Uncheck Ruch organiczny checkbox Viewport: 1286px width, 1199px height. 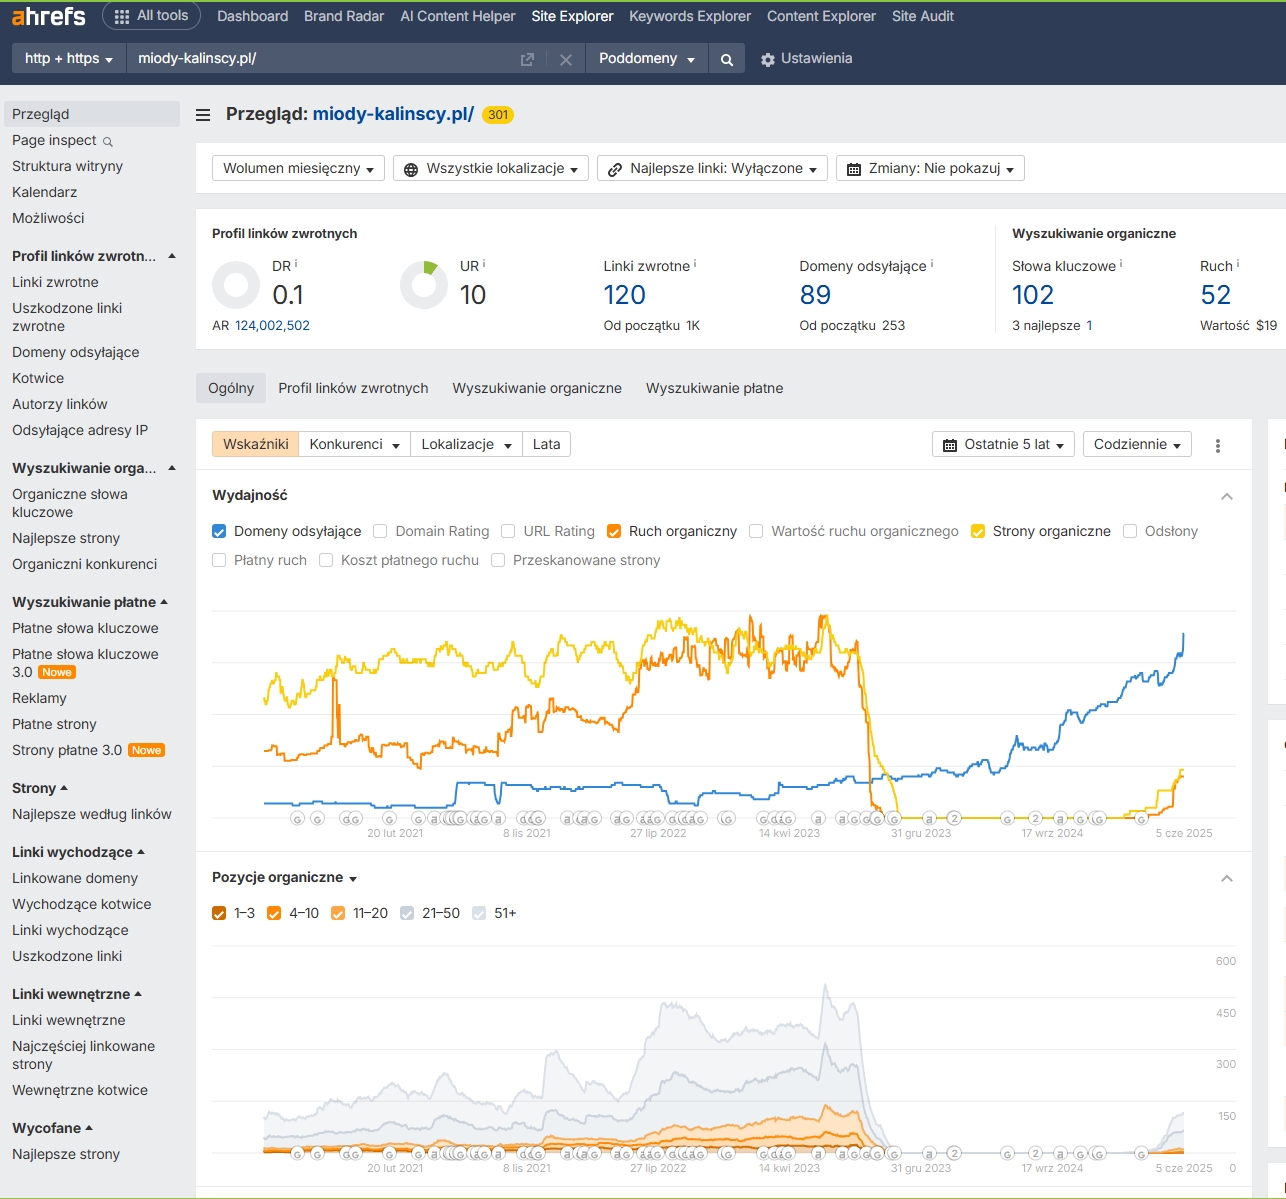pyautogui.click(x=614, y=531)
